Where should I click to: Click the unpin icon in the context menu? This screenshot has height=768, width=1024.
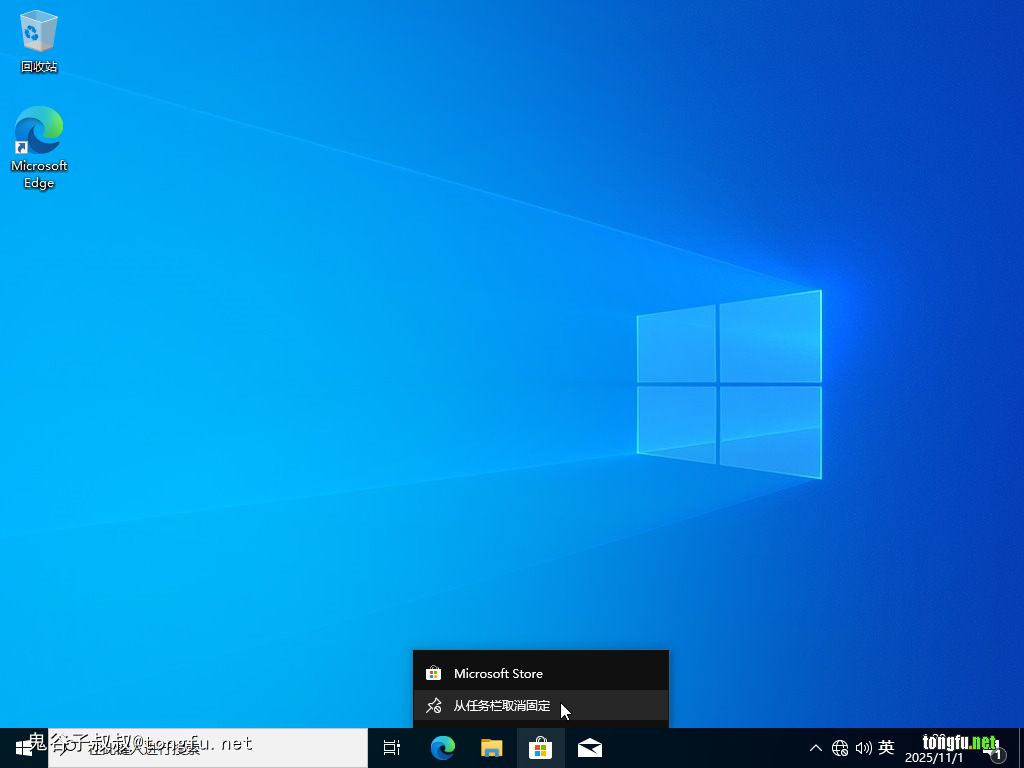(x=433, y=706)
